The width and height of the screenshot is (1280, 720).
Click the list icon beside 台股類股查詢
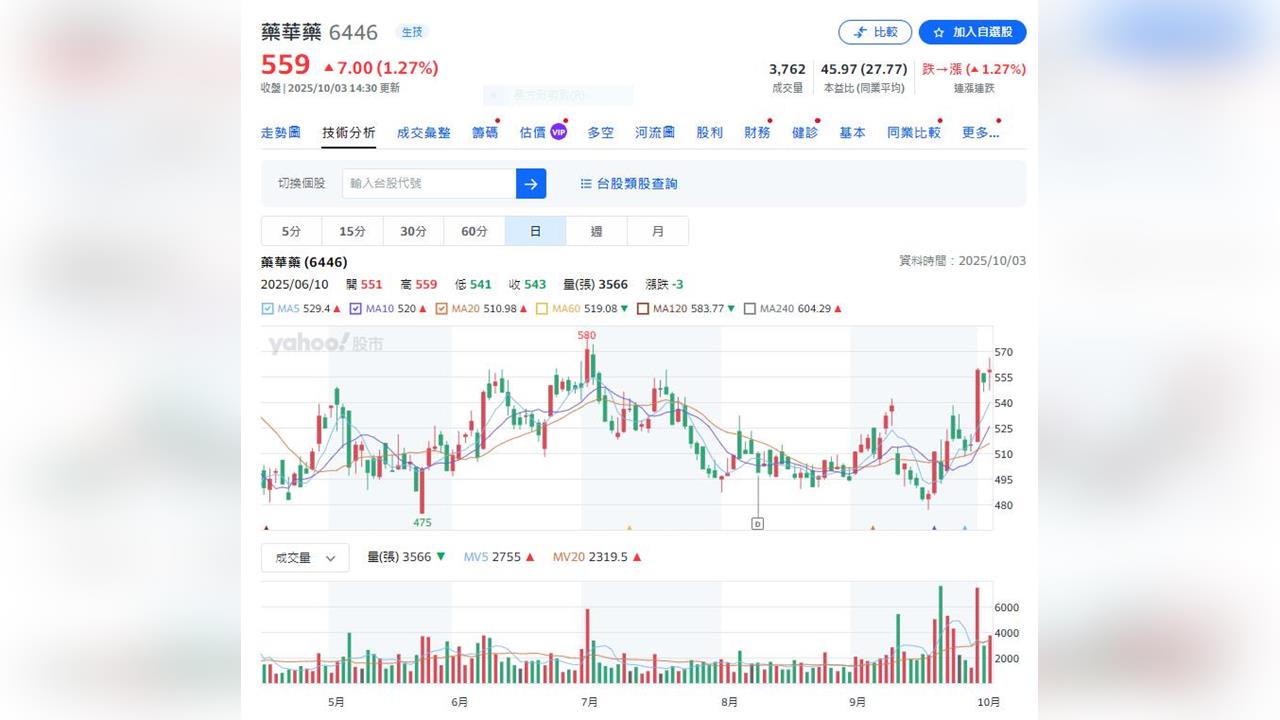pos(586,184)
